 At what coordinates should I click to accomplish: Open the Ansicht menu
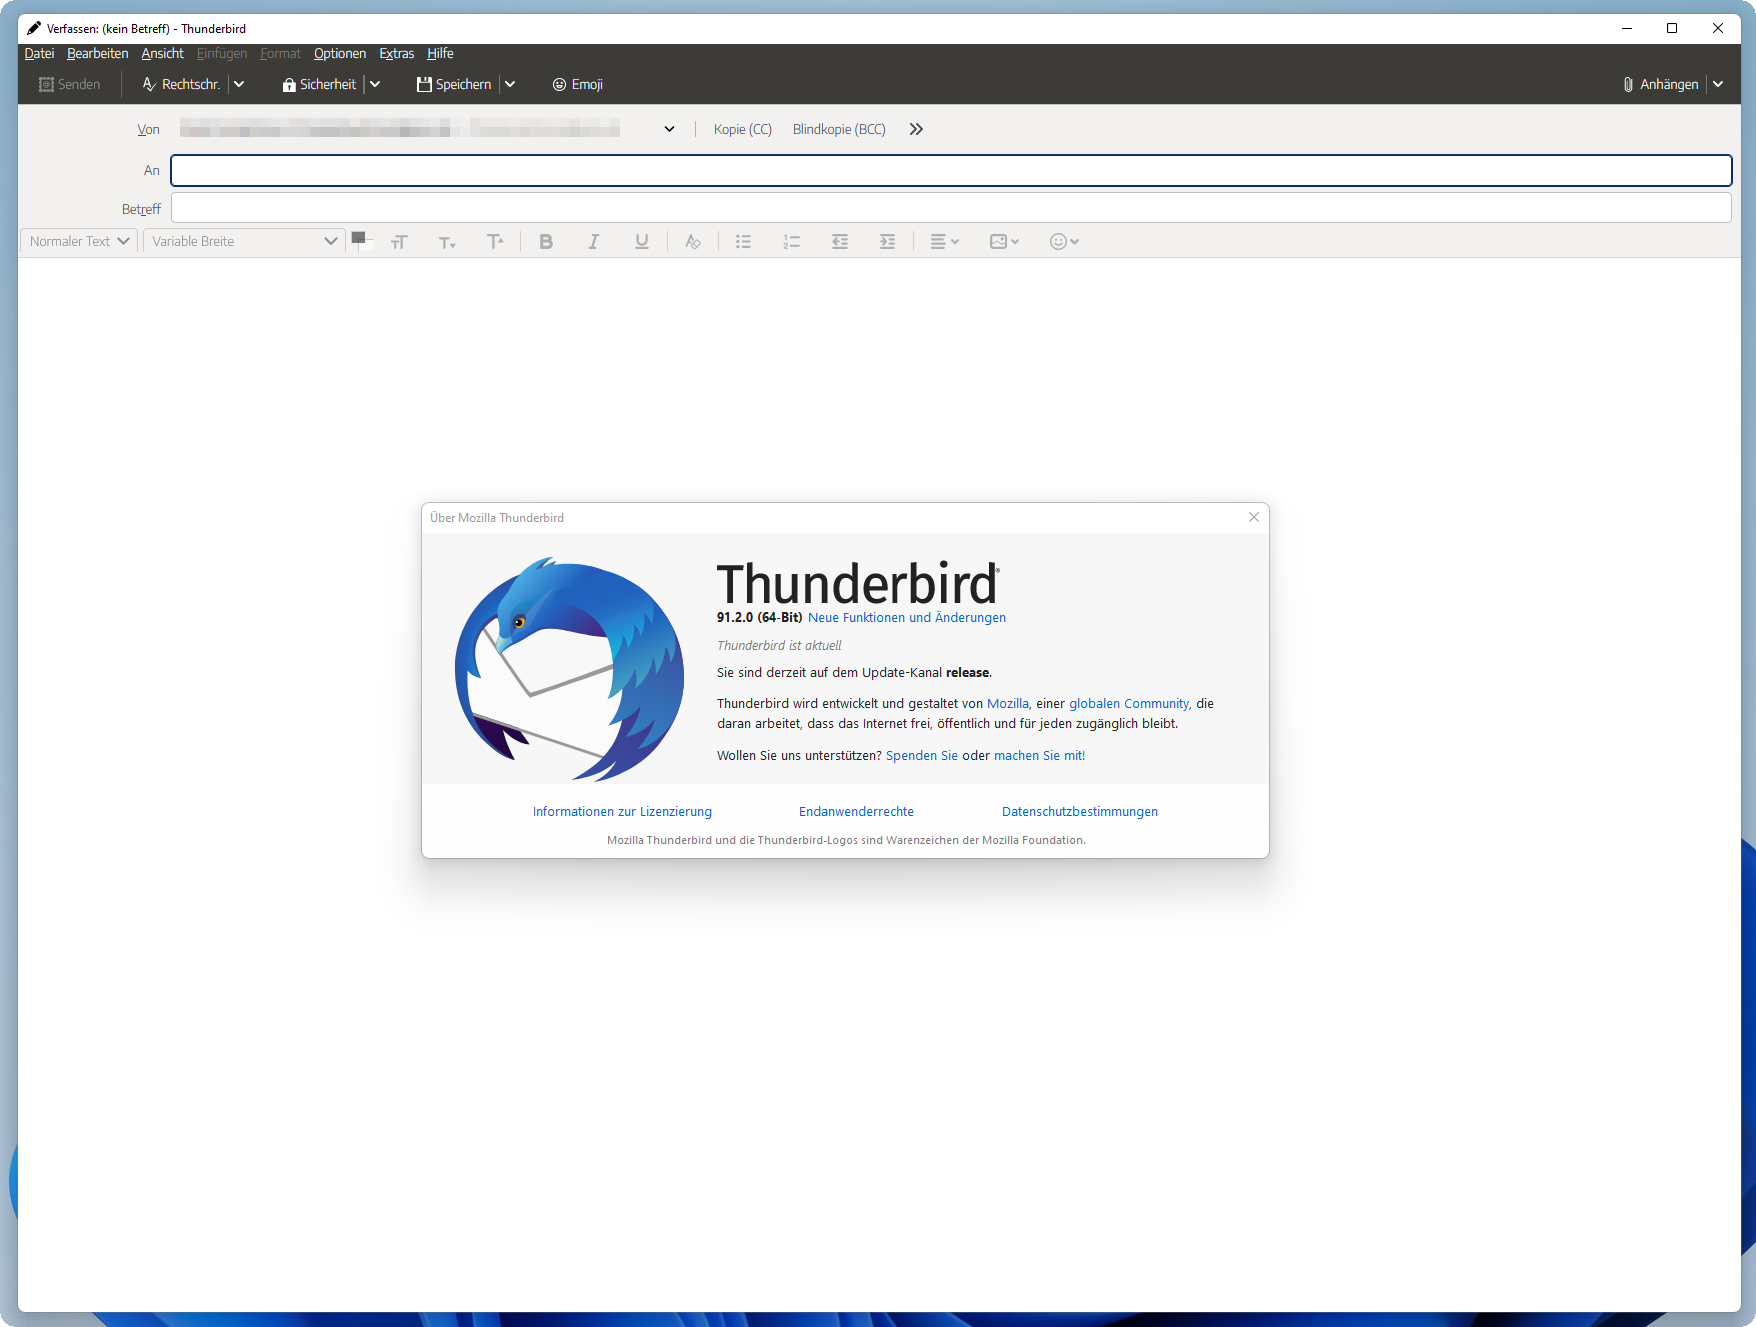pos(162,54)
